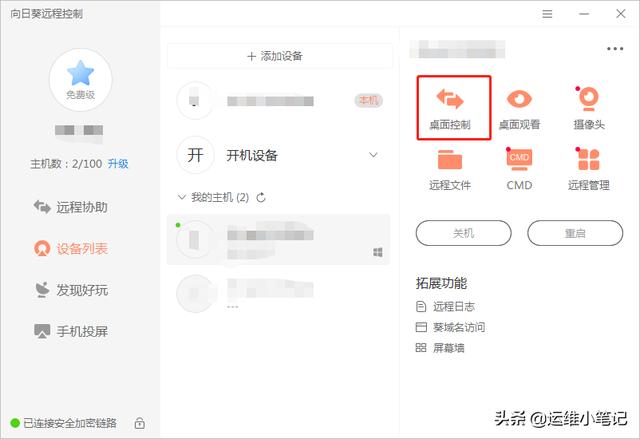Start the CMD remote command line
The width and height of the screenshot is (640, 439).
(519, 169)
